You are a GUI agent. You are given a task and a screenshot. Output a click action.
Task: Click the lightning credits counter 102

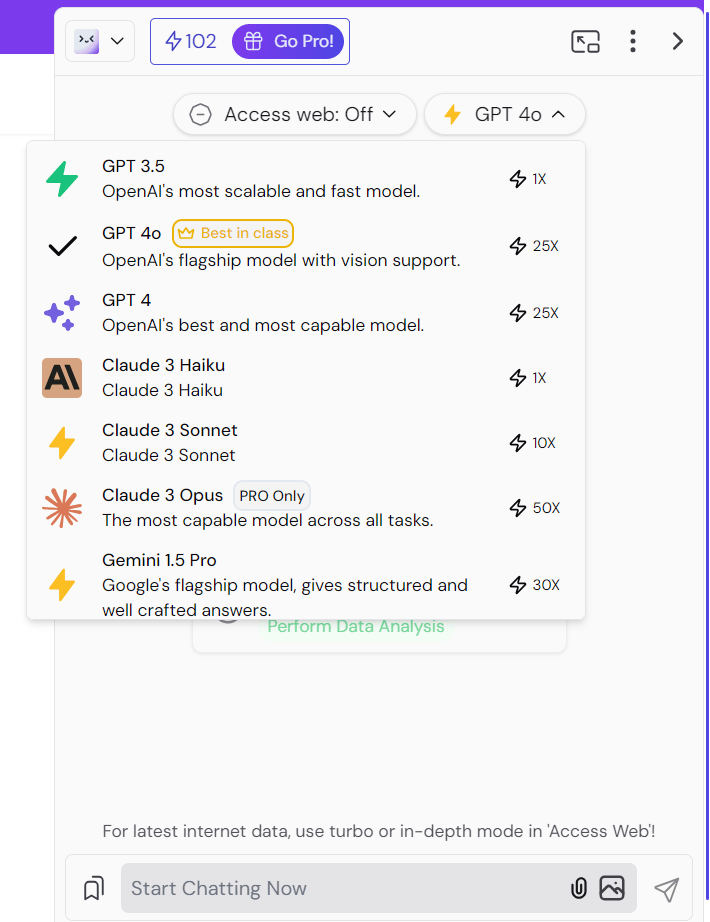click(x=191, y=41)
